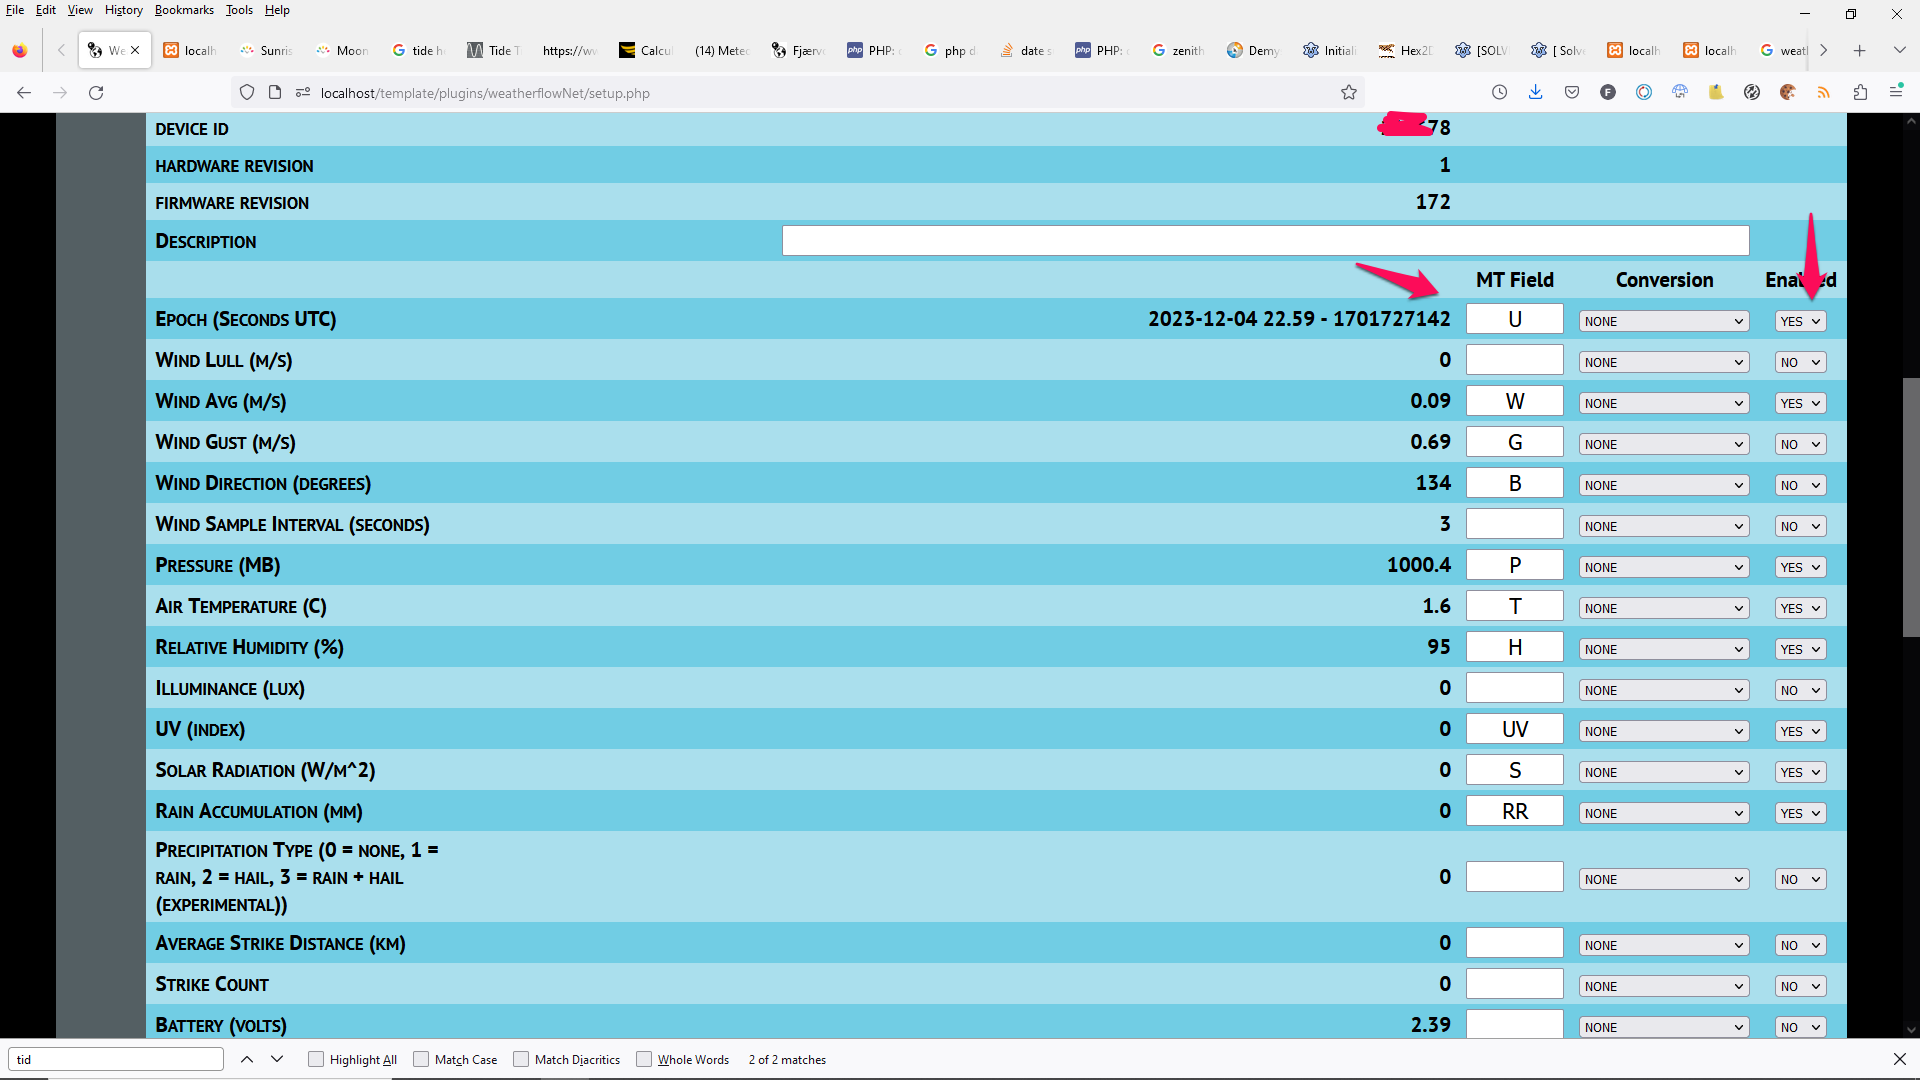This screenshot has width=1920, height=1080.
Task: Open a new tab with plus icon
Action: [1860, 50]
